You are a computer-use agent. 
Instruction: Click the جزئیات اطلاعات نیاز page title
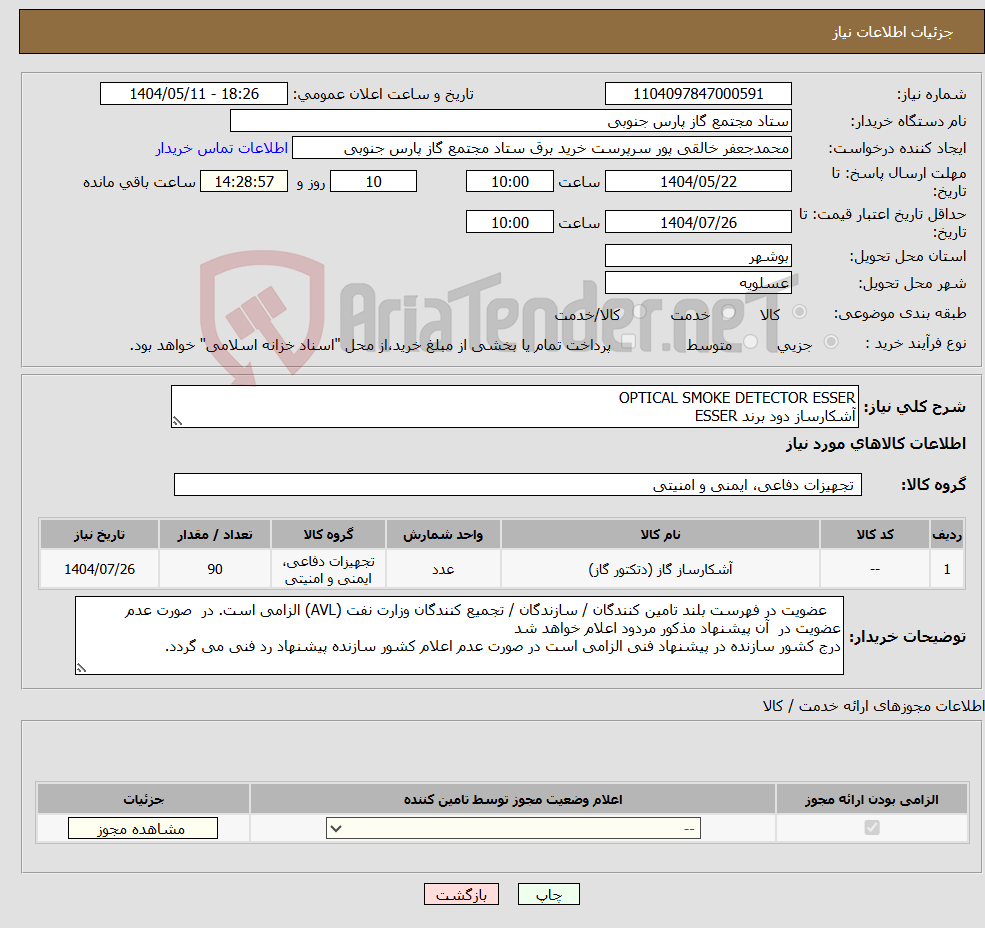click(x=893, y=32)
